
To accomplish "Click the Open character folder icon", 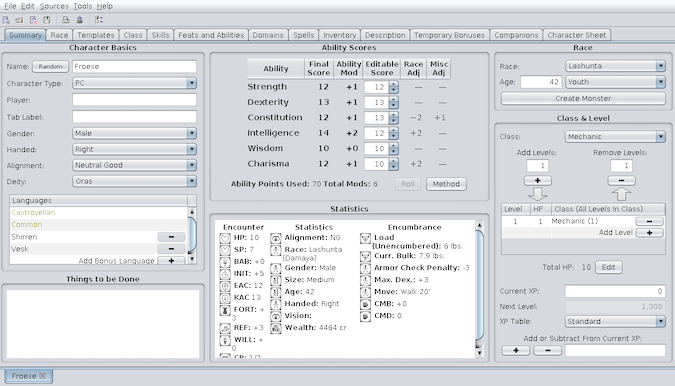I will pyautogui.click(x=19, y=20).
